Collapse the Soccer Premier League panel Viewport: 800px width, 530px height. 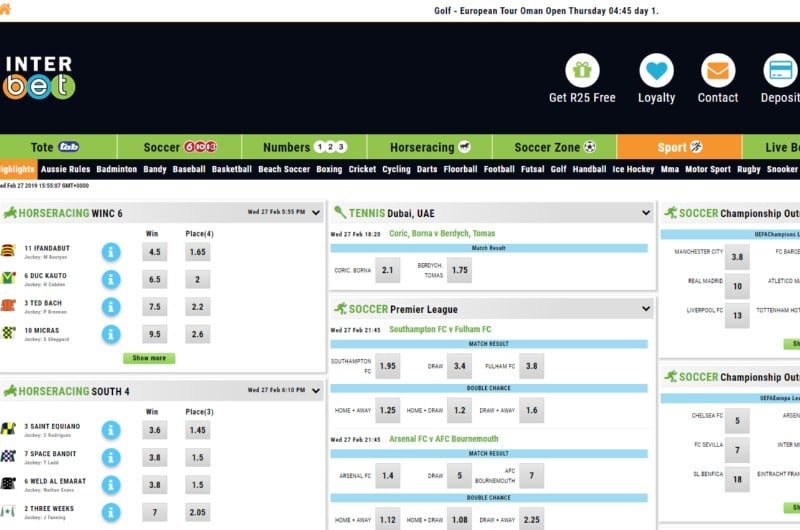pos(645,309)
